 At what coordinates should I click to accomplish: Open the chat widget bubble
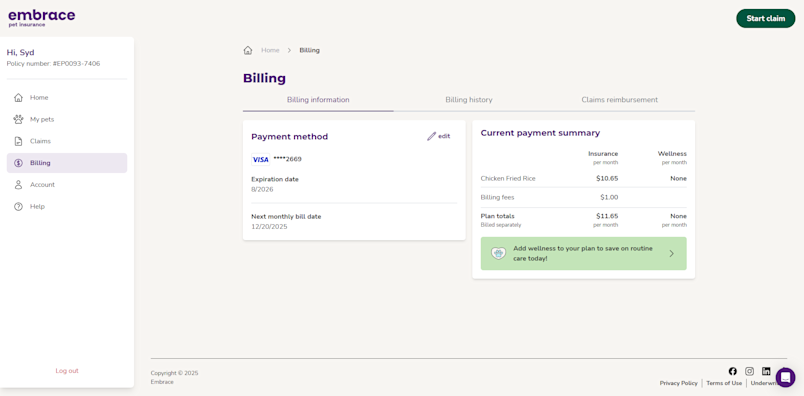coord(786,378)
